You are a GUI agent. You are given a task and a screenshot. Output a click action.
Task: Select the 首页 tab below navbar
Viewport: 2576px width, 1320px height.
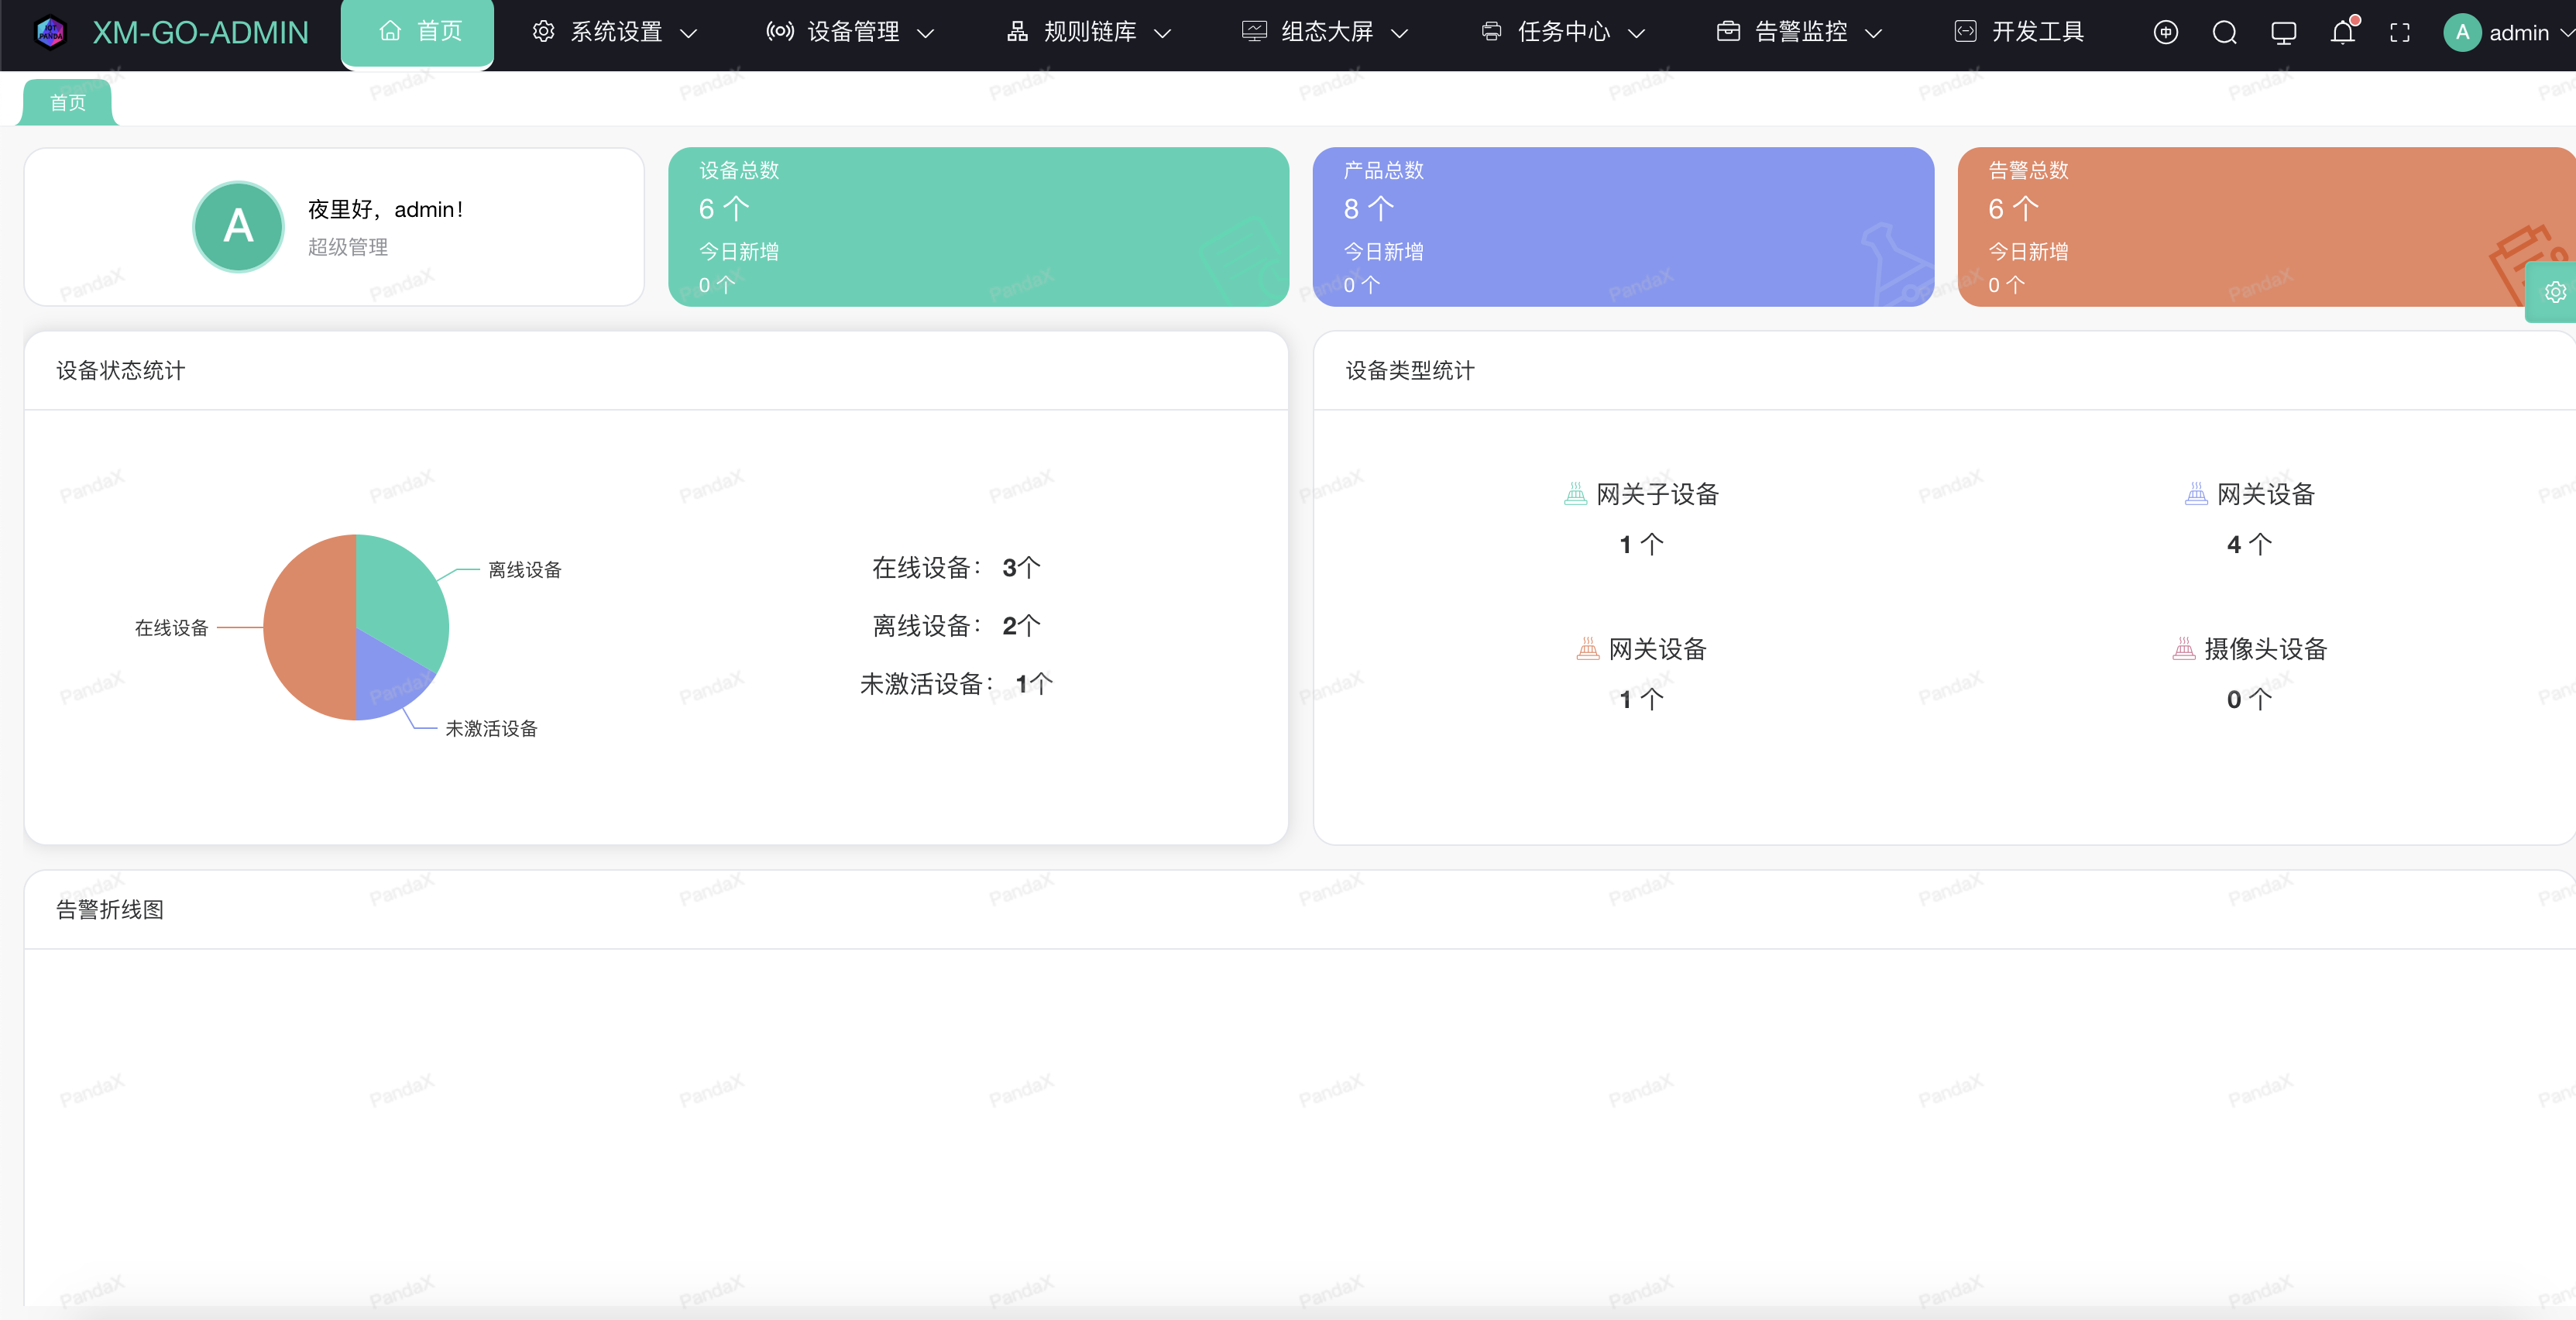(x=68, y=103)
